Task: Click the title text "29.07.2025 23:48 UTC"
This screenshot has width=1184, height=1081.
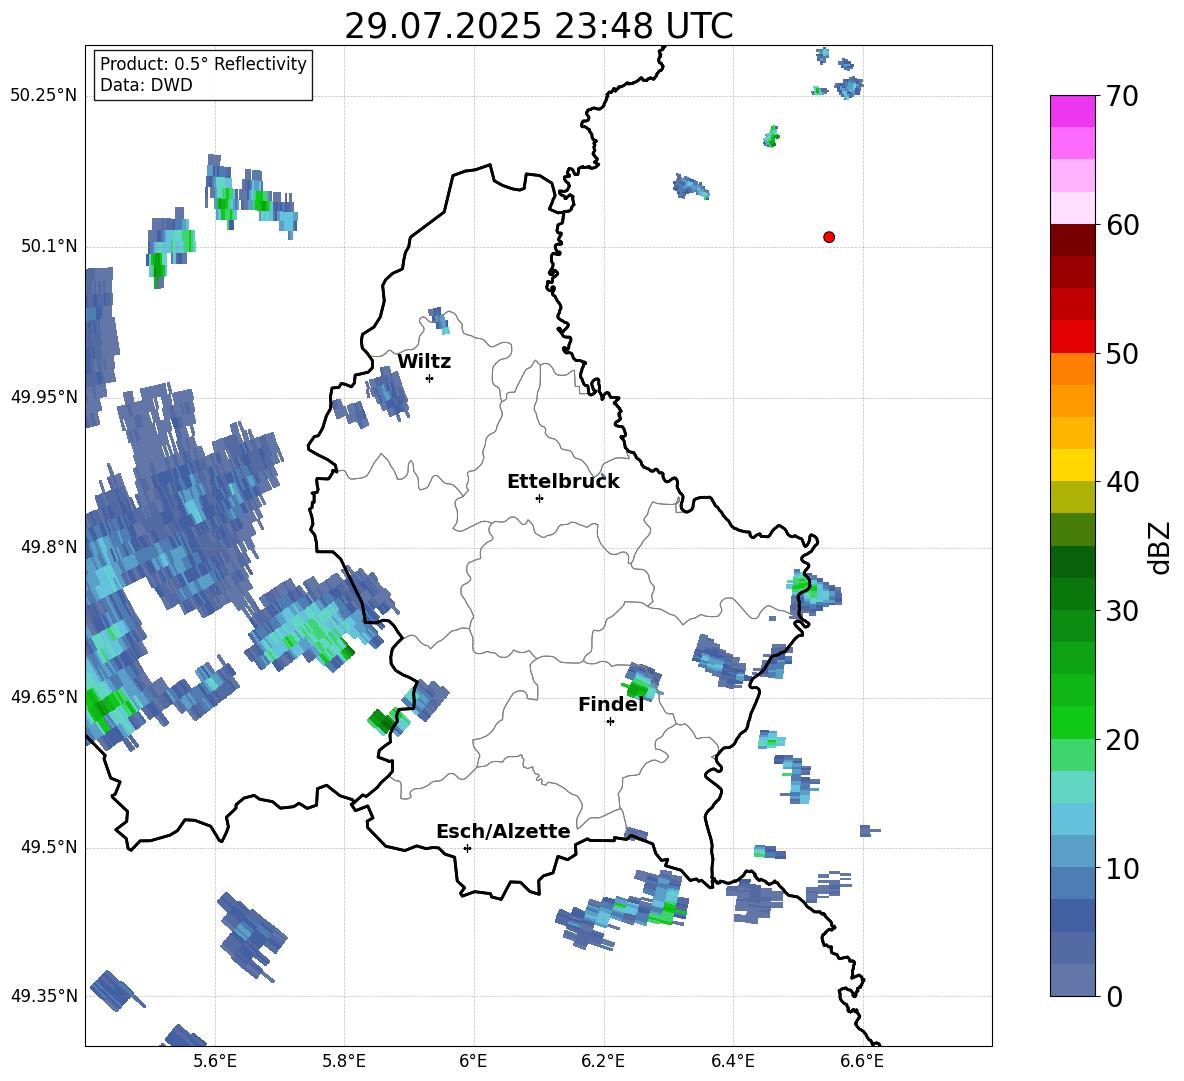Action: (538, 26)
